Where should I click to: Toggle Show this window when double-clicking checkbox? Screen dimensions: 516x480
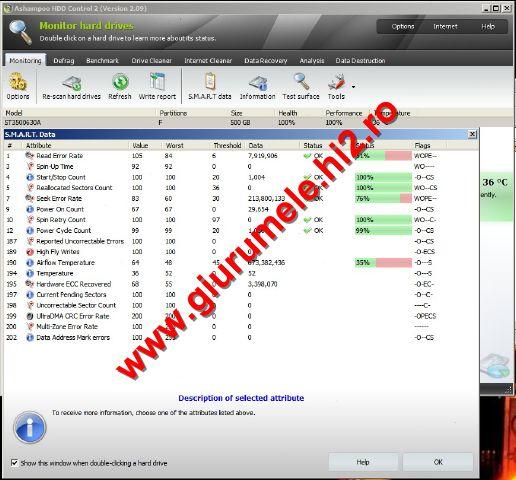pos(14,463)
